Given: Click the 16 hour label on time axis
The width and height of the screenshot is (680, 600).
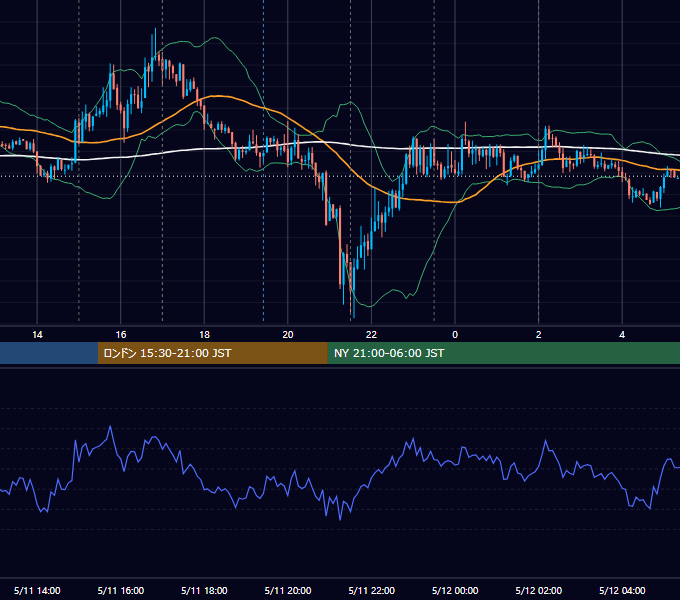Looking at the screenshot, I should pos(121,335).
